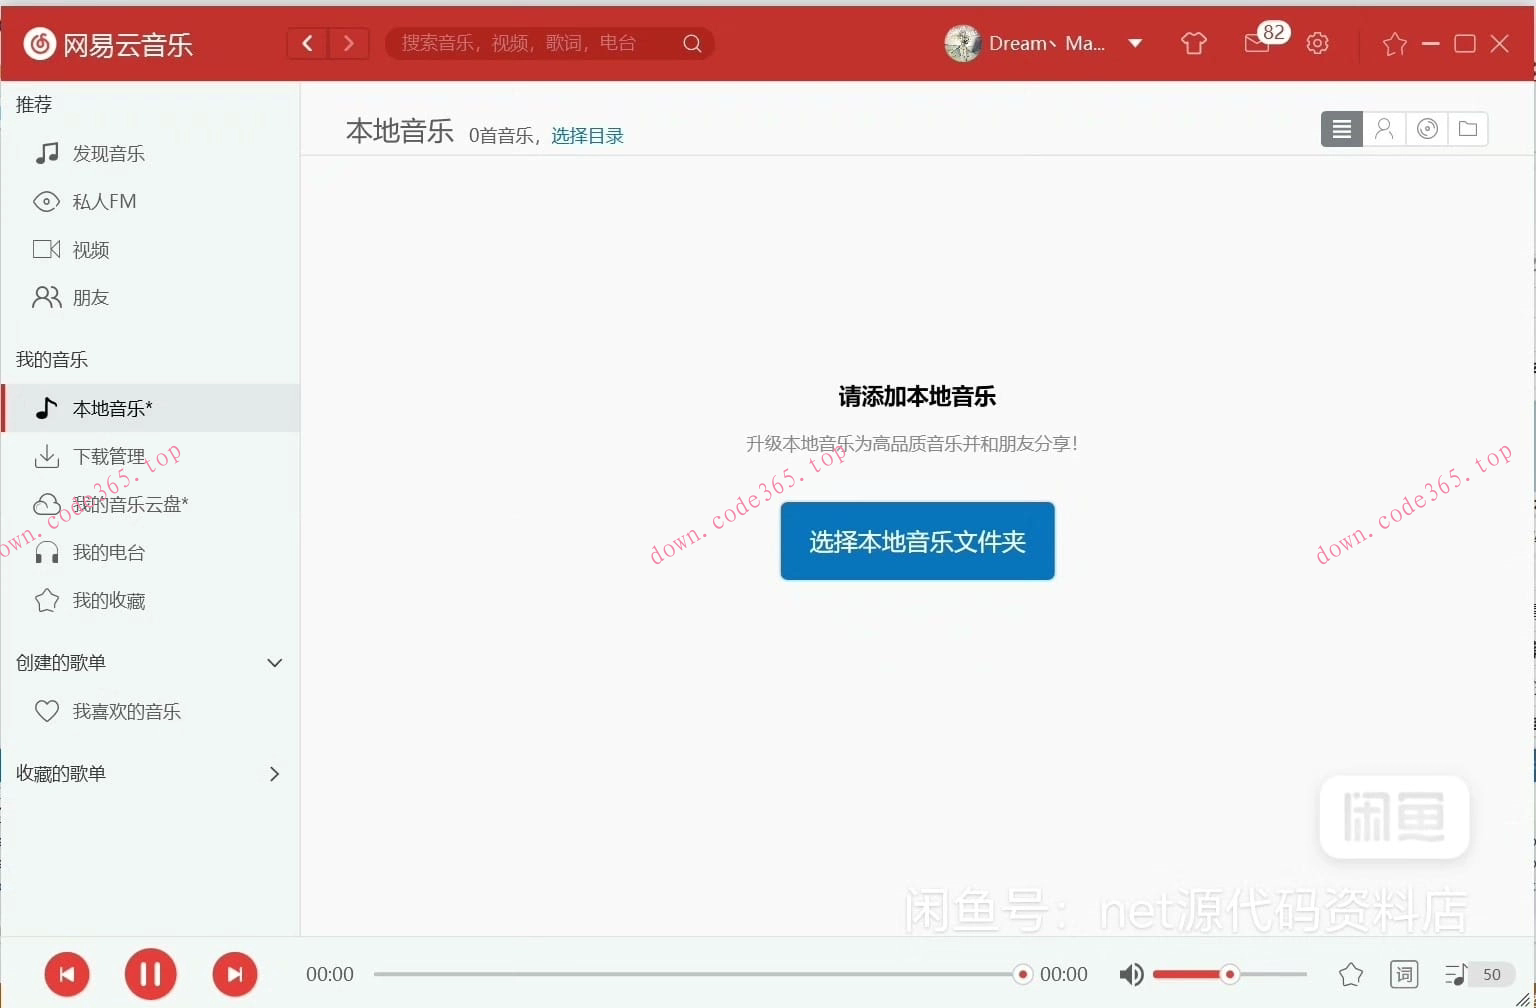Open the 视频 section
The height and width of the screenshot is (1008, 1536).
[93, 249]
